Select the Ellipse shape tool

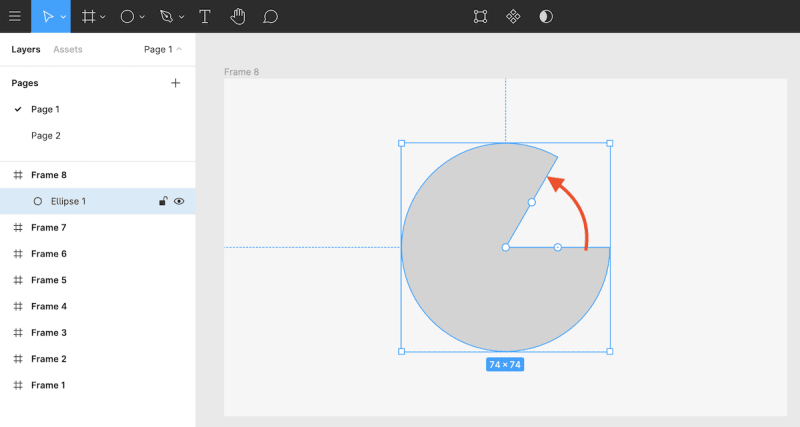coord(127,16)
